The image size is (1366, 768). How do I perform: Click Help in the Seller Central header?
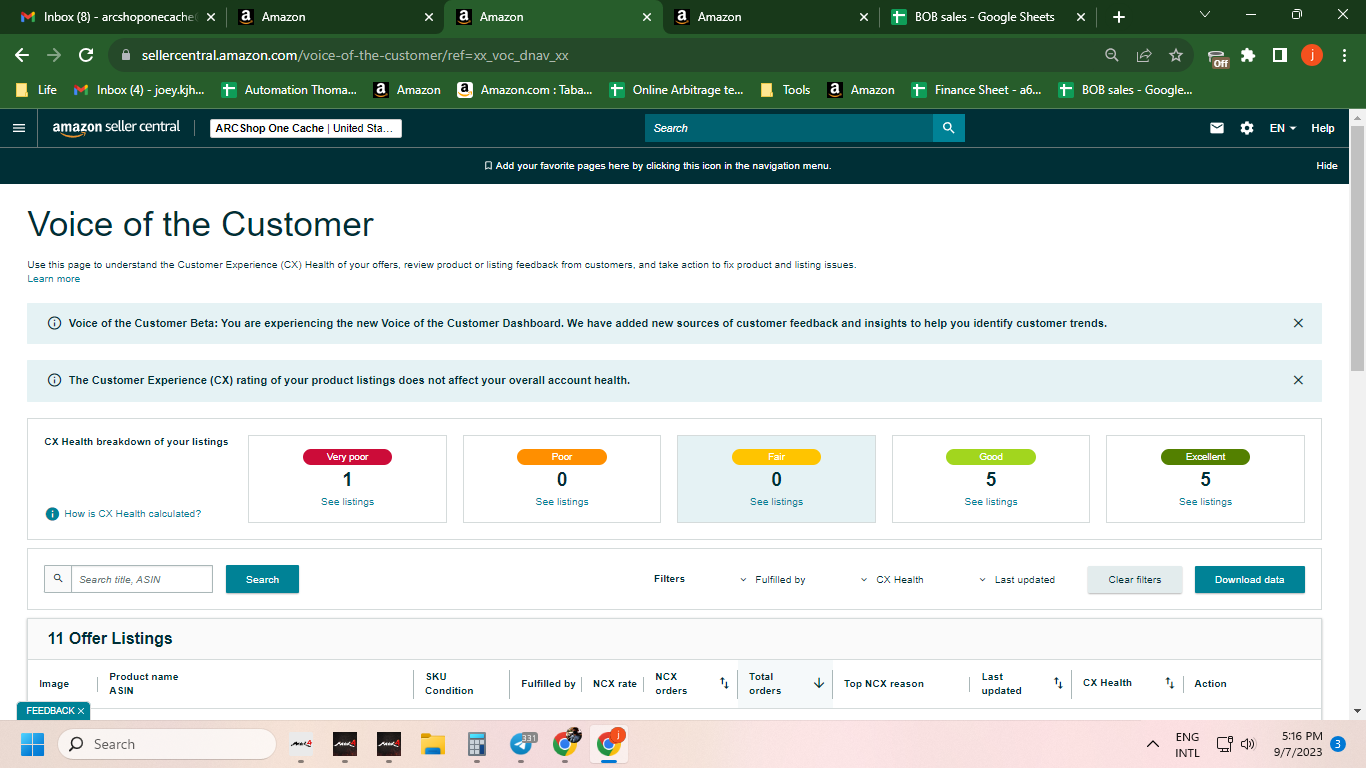pos(1323,128)
